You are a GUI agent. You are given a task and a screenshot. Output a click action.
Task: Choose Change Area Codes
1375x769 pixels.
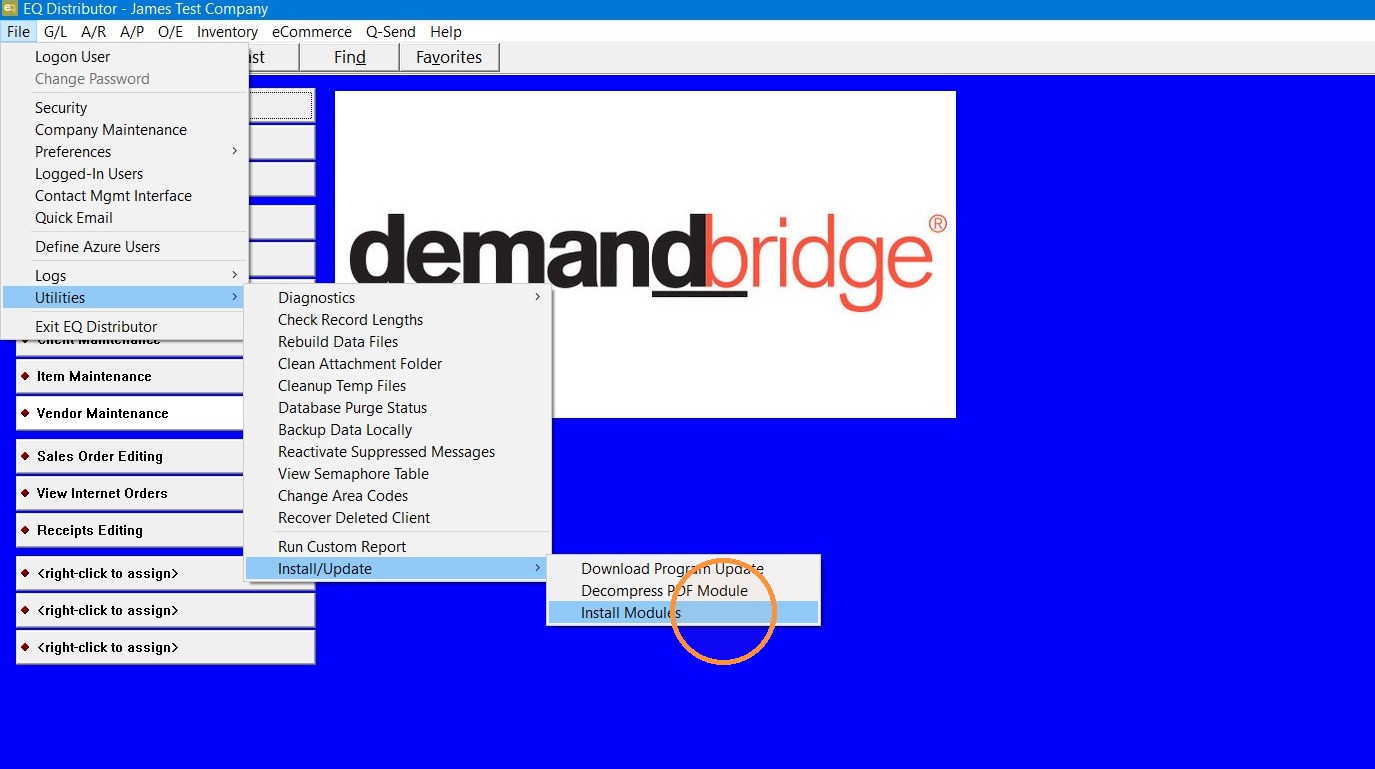[x=398, y=496]
